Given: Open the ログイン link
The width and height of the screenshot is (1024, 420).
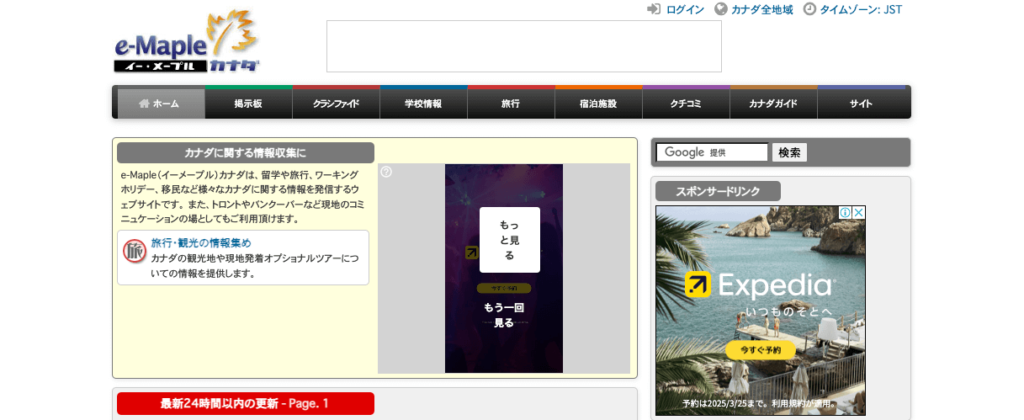Looking at the screenshot, I should (685, 9).
